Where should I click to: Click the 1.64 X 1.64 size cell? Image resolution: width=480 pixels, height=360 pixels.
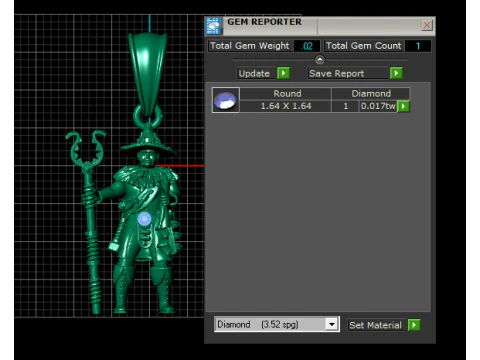[x=286, y=106]
